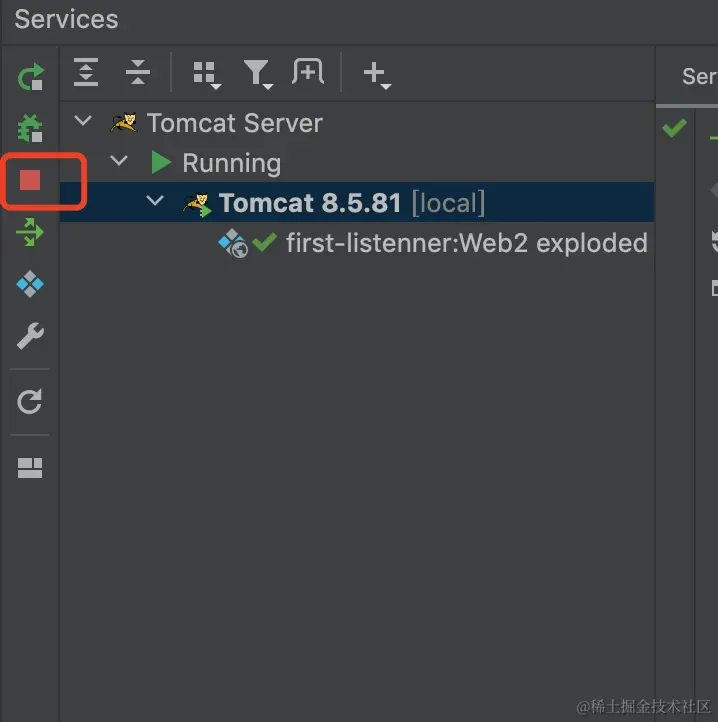The height and width of the screenshot is (722, 718).
Task: Click the Deploy All green arrow icon
Action: (x=31, y=233)
